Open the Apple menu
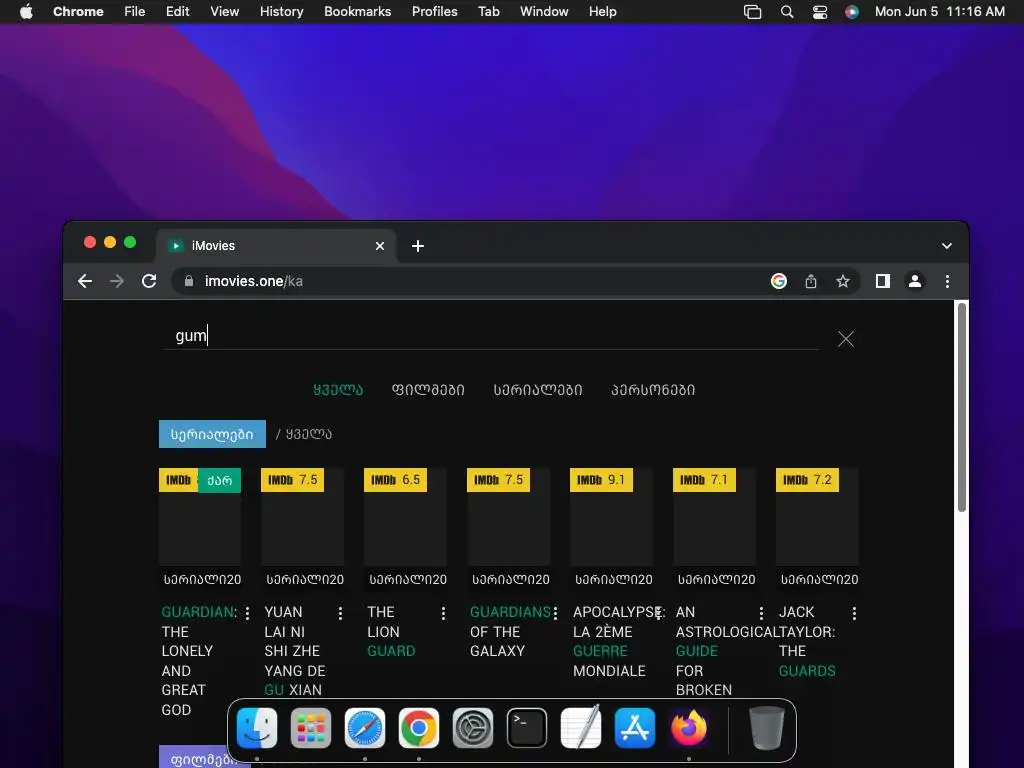This screenshot has height=768, width=1024. 26,12
